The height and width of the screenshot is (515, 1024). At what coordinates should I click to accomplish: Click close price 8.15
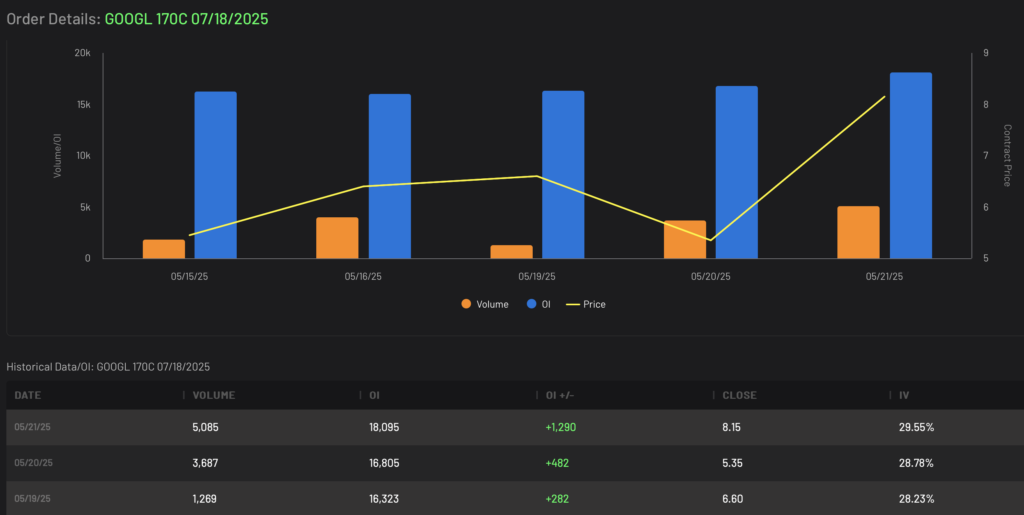732,428
